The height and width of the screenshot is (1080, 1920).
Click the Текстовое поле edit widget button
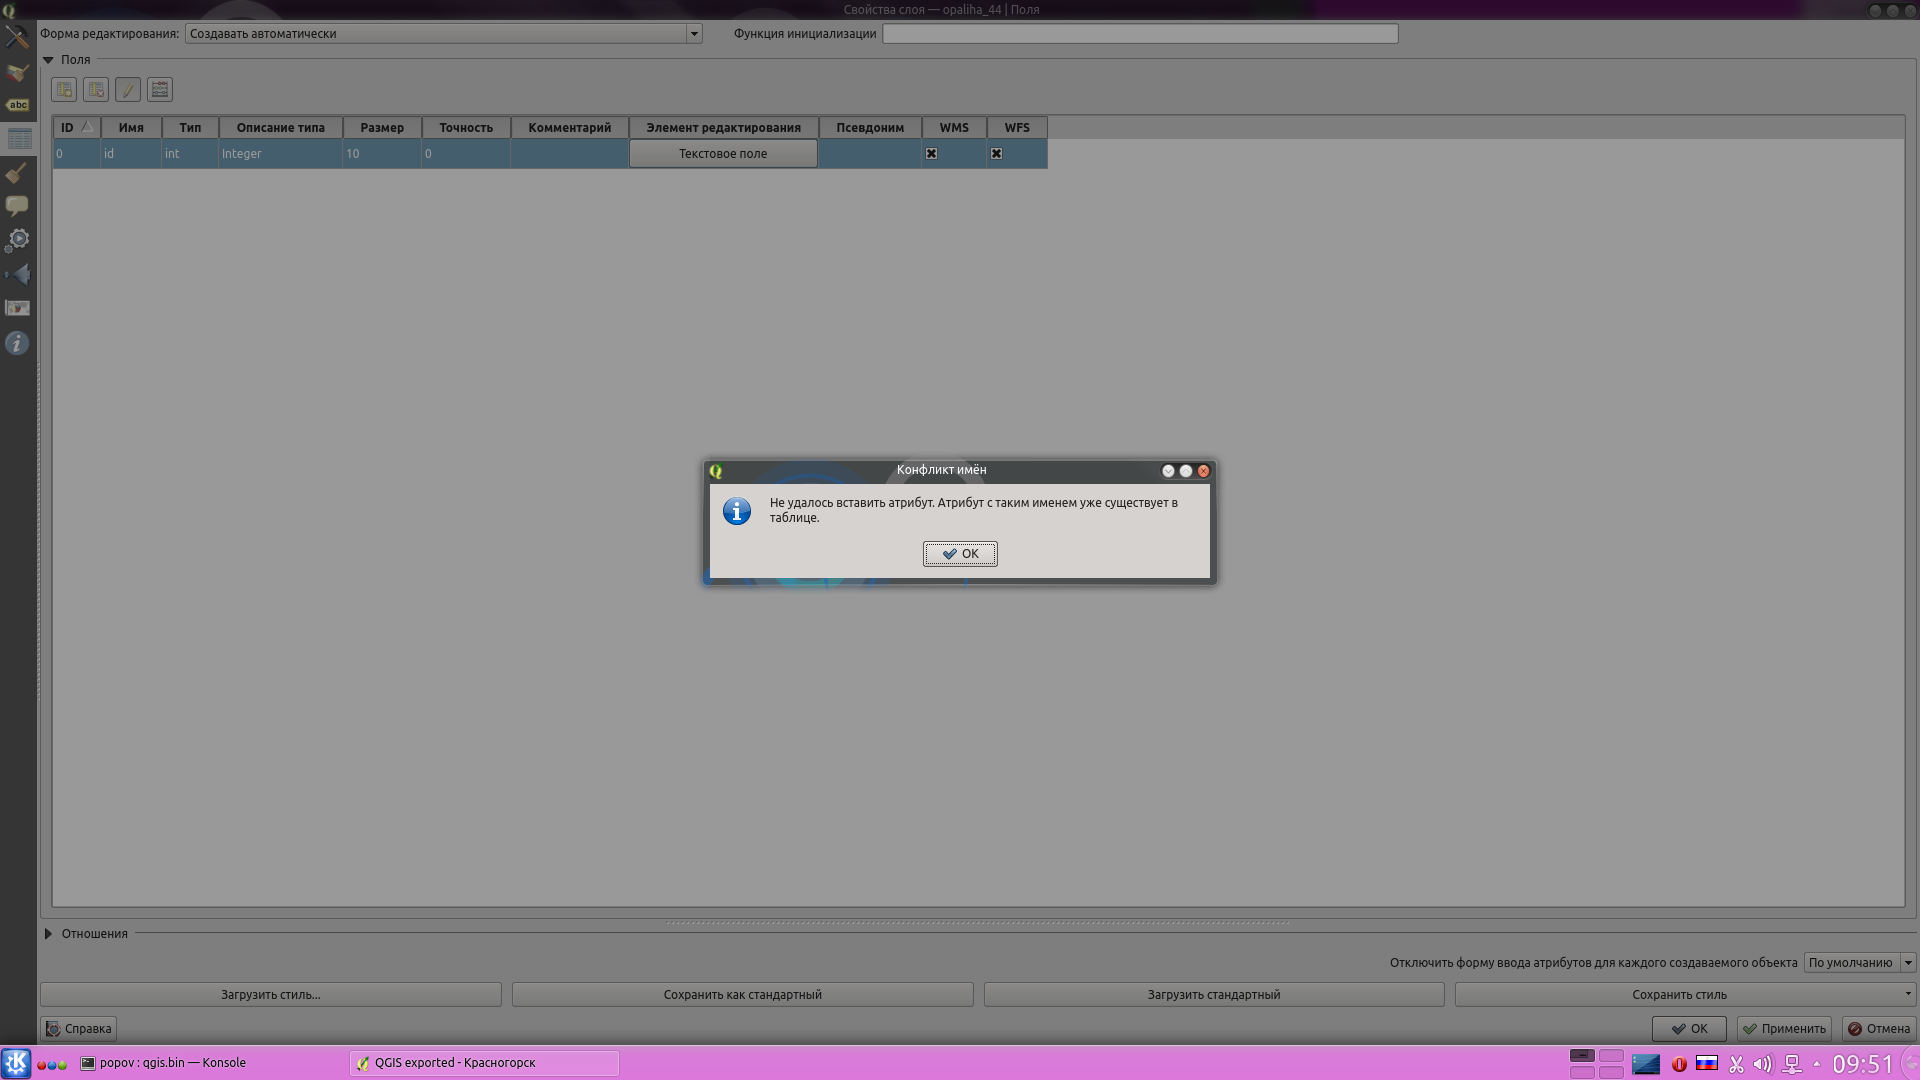pyautogui.click(x=723, y=154)
